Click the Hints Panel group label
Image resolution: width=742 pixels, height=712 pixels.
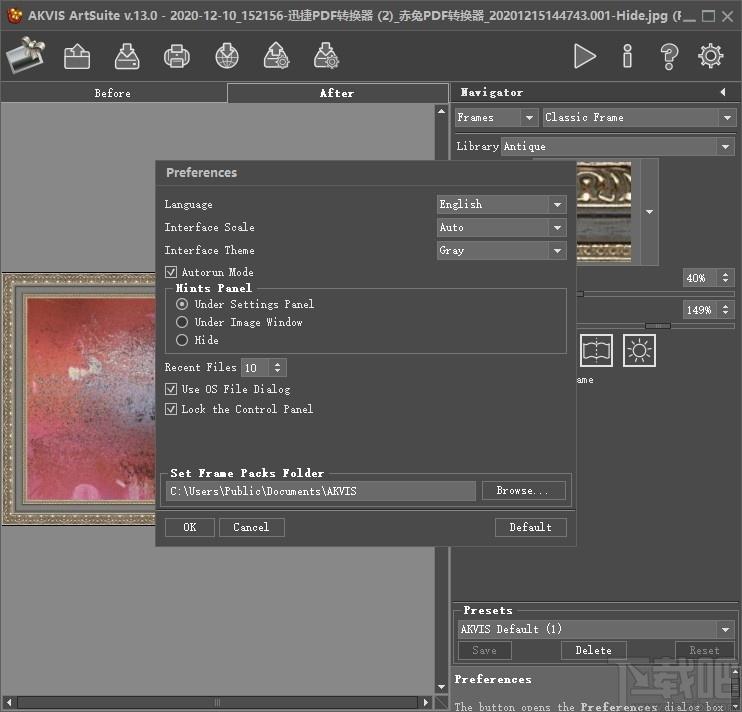(x=213, y=288)
